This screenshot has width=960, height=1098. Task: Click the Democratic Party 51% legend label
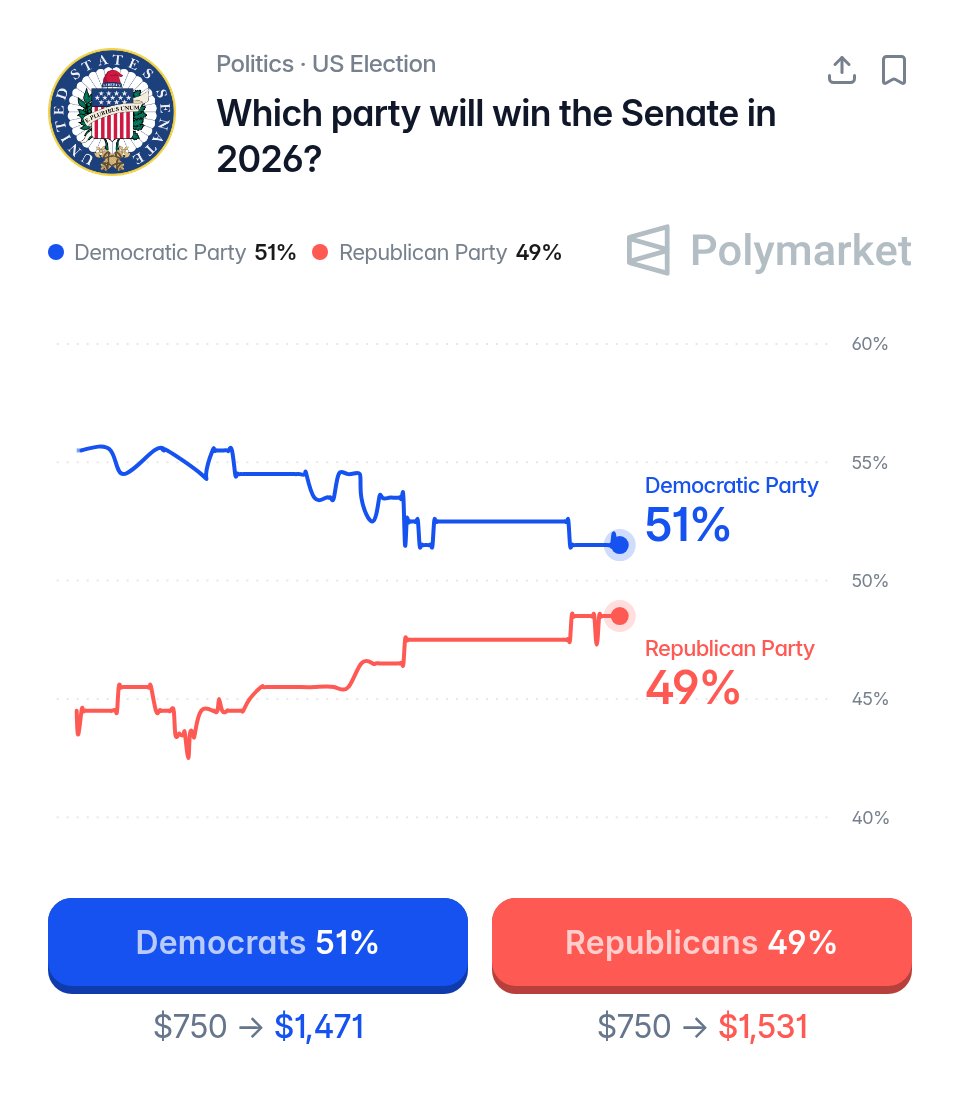(x=185, y=252)
